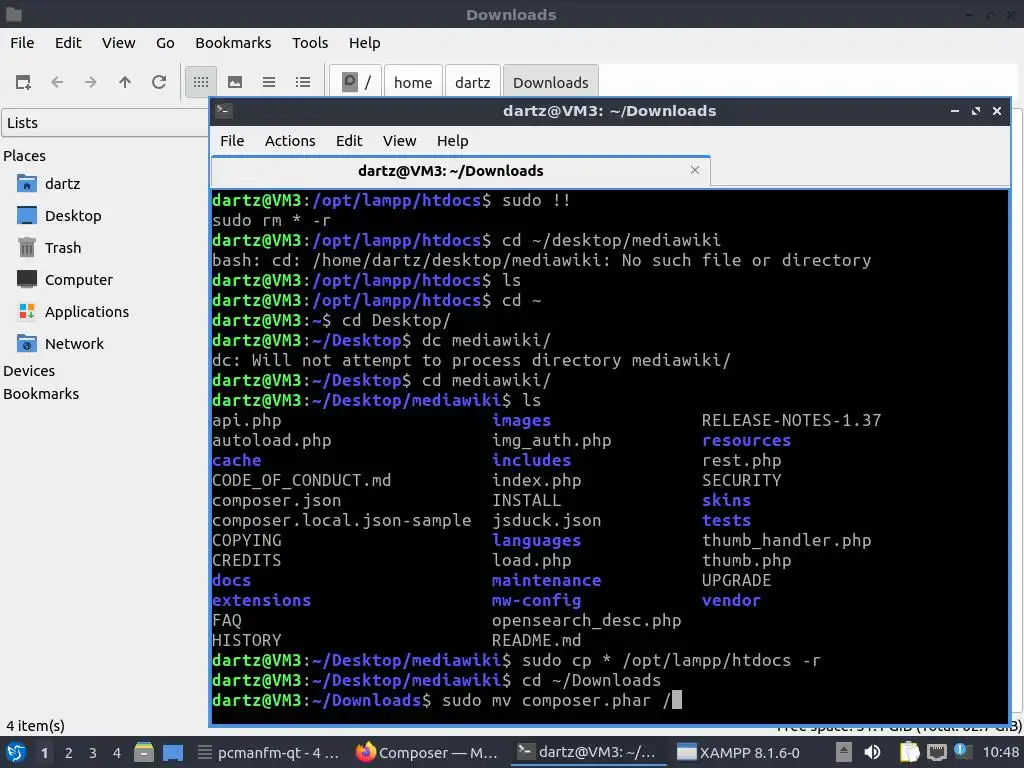This screenshot has width=1024, height=768.
Task: Open the Bookmarks menu
Action: click(233, 43)
